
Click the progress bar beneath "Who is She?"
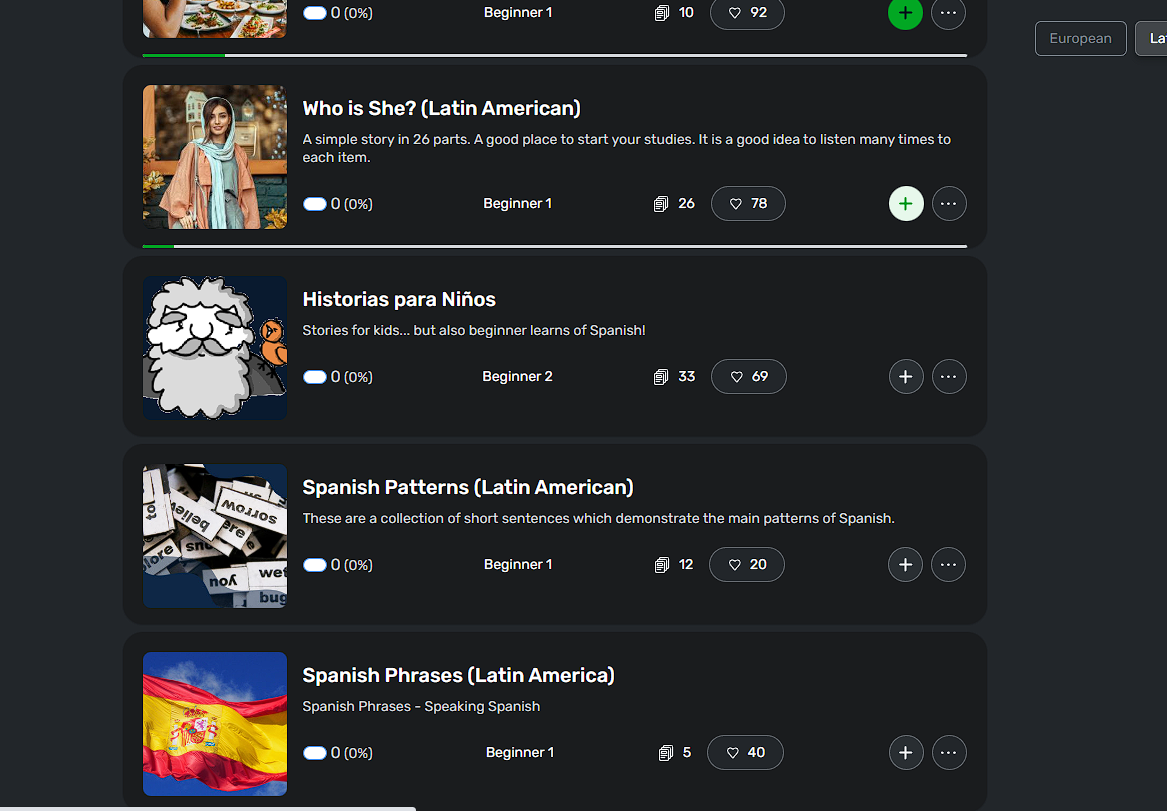(x=554, y=246)
